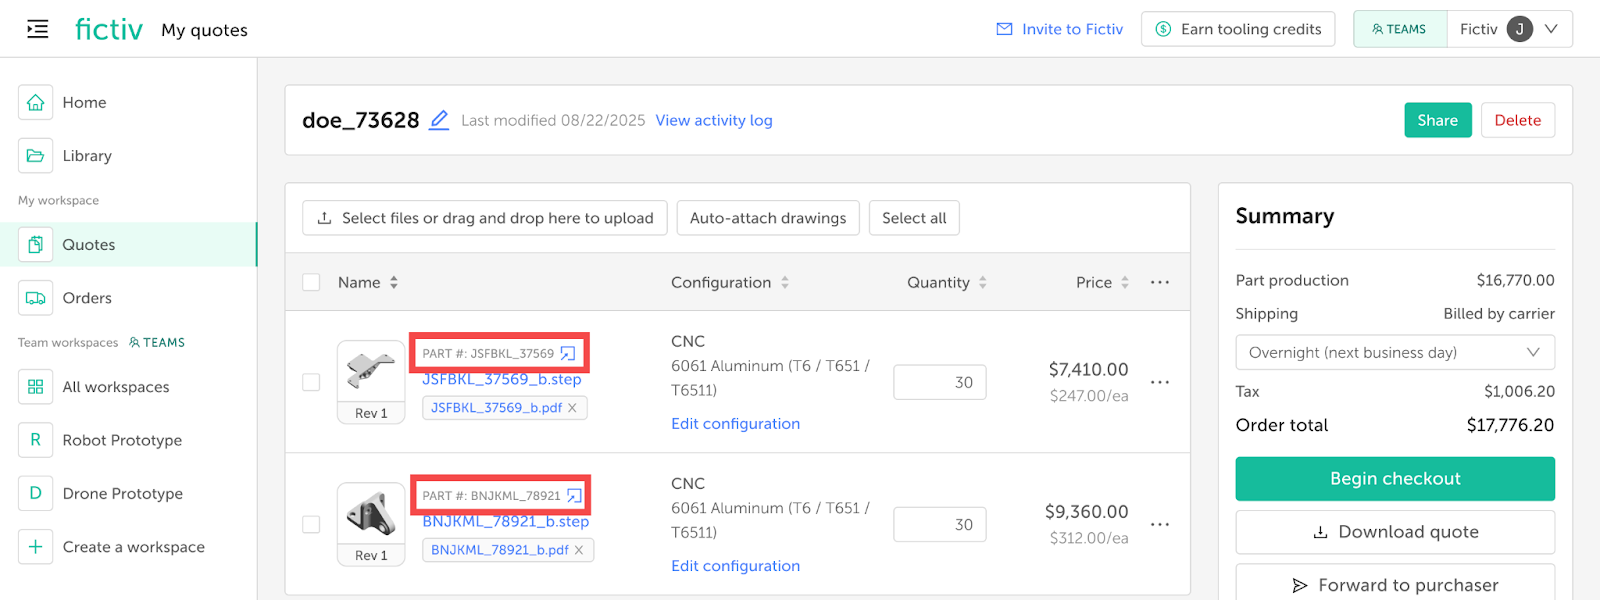
Task: Sort table by Price
Action: click(1125, 282)
